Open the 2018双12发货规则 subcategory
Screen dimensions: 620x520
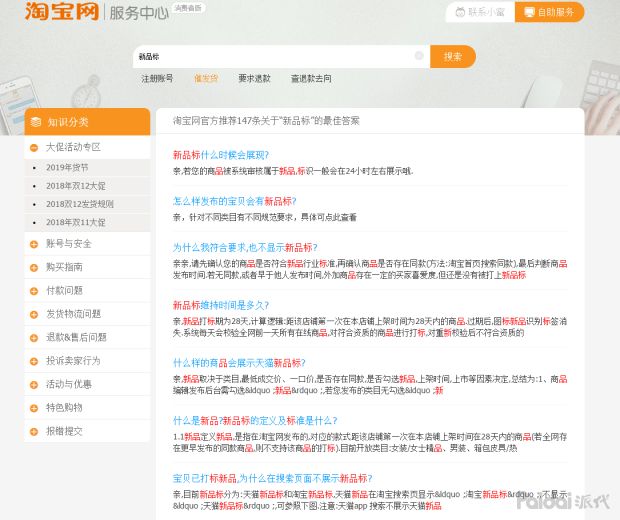(x=80, y=204)
